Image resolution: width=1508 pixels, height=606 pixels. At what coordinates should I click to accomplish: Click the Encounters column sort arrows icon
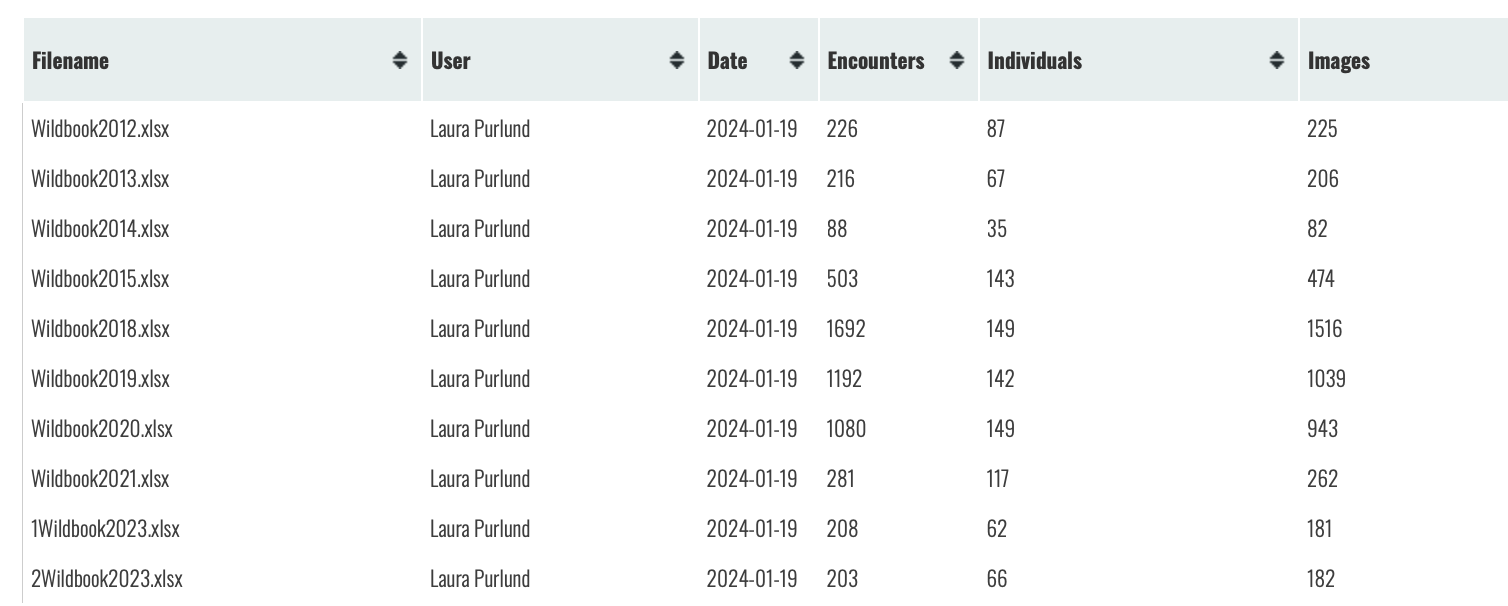pos(957,60)
